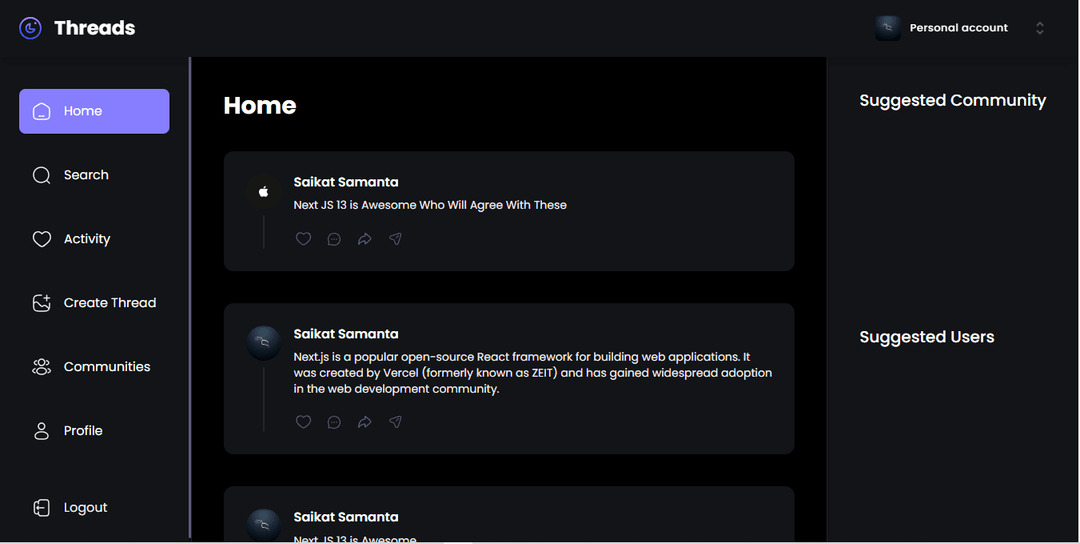Like the Next.js framework post
Viewport: 1080px width, 544px height.
304,422
